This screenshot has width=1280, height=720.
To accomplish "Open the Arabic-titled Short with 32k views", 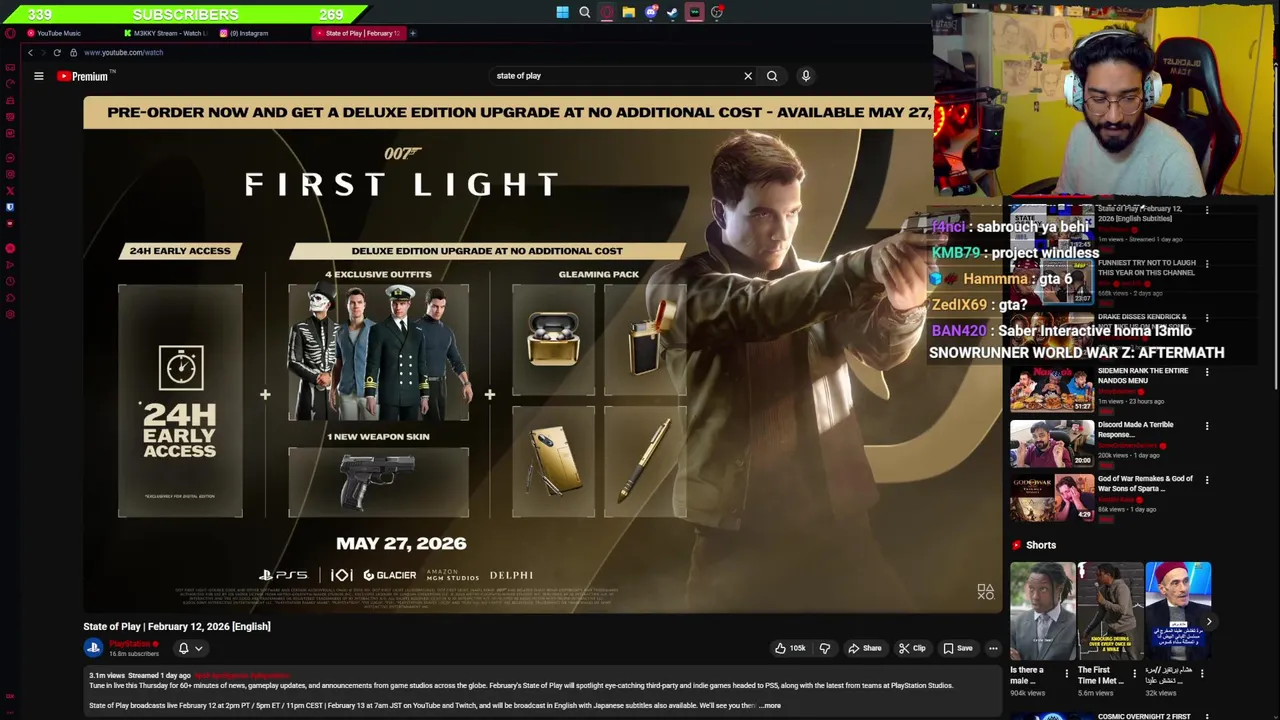I will click(x=1178, y=610).
